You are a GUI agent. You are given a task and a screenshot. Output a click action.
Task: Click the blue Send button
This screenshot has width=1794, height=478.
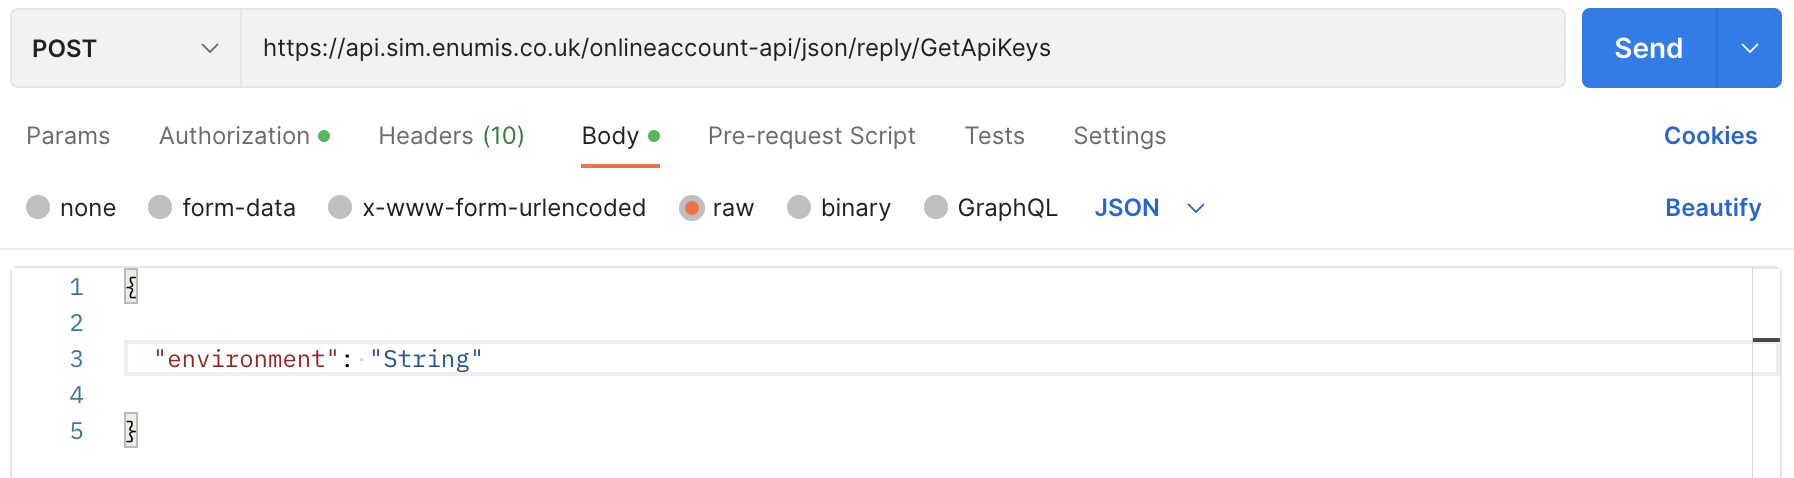point(1648,48)
